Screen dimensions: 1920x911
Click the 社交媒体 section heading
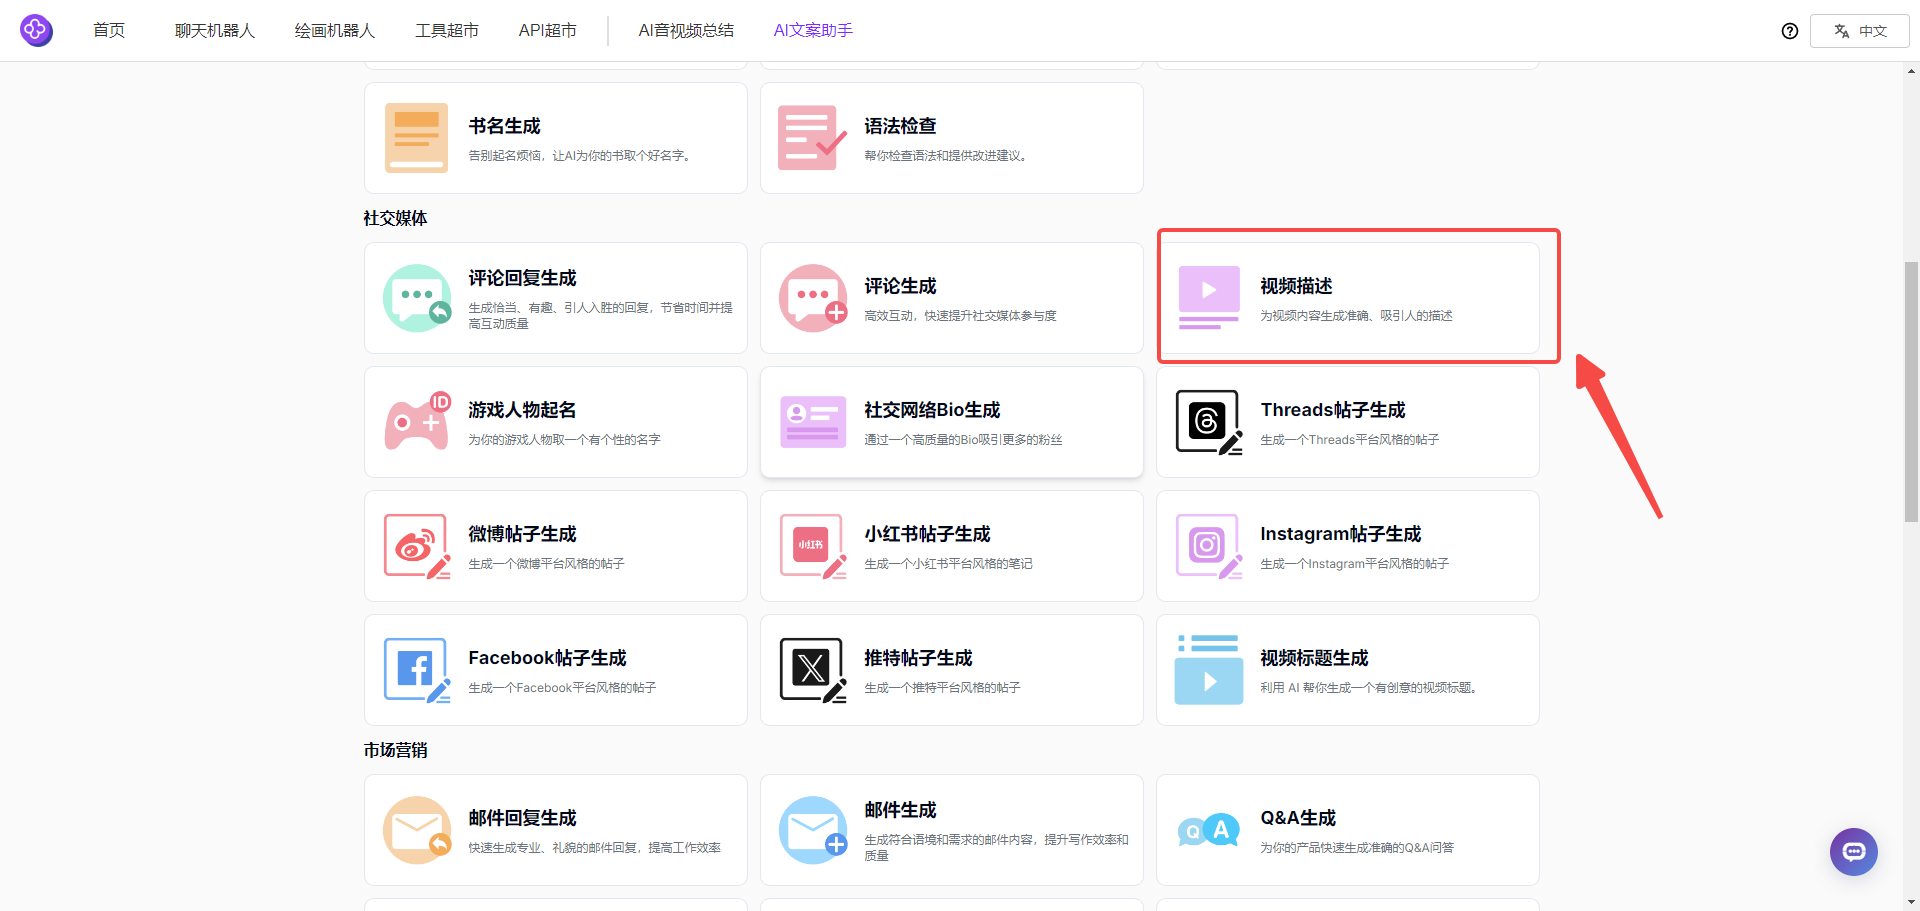[396, 218]
